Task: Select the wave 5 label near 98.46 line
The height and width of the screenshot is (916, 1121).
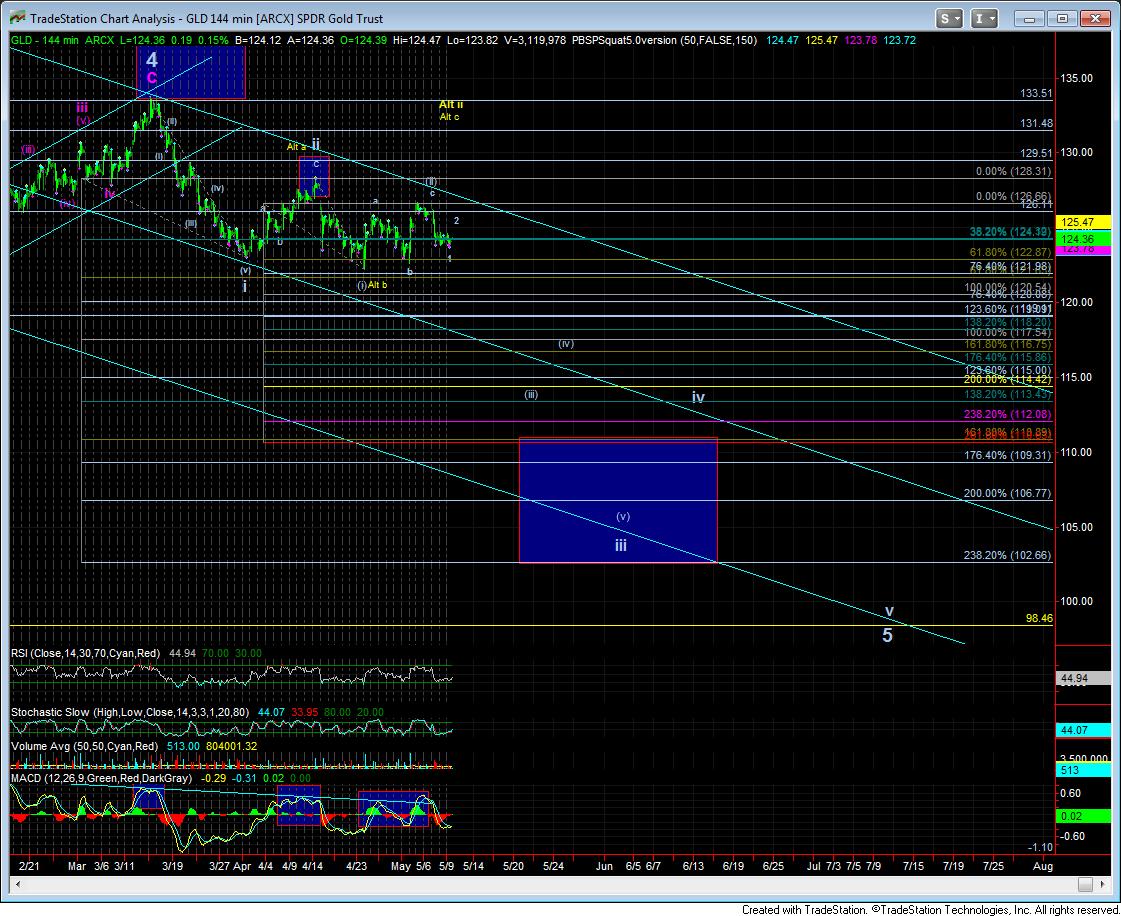Action: click(887, 635)
